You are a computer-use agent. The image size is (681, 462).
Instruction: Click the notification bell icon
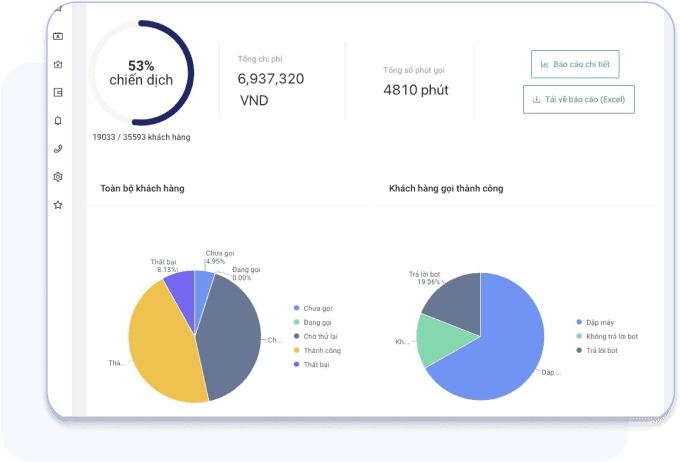58,120
